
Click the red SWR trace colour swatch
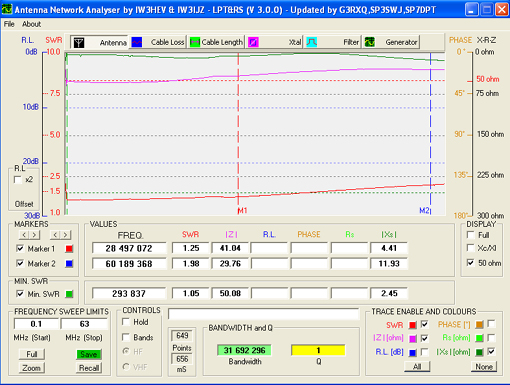click(413, 325)
